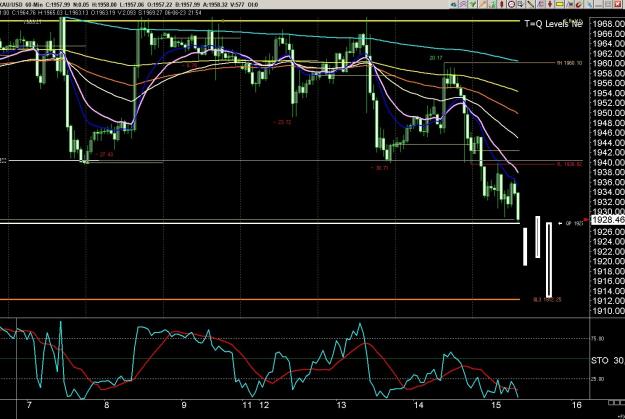Select the red candlestick chart type icon
Screen dimensions: 625x419
502,4
